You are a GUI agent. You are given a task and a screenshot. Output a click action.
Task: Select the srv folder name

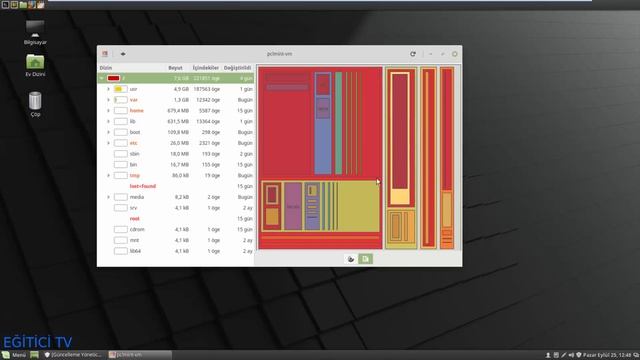pyautogui.click(x=133, y=208)
